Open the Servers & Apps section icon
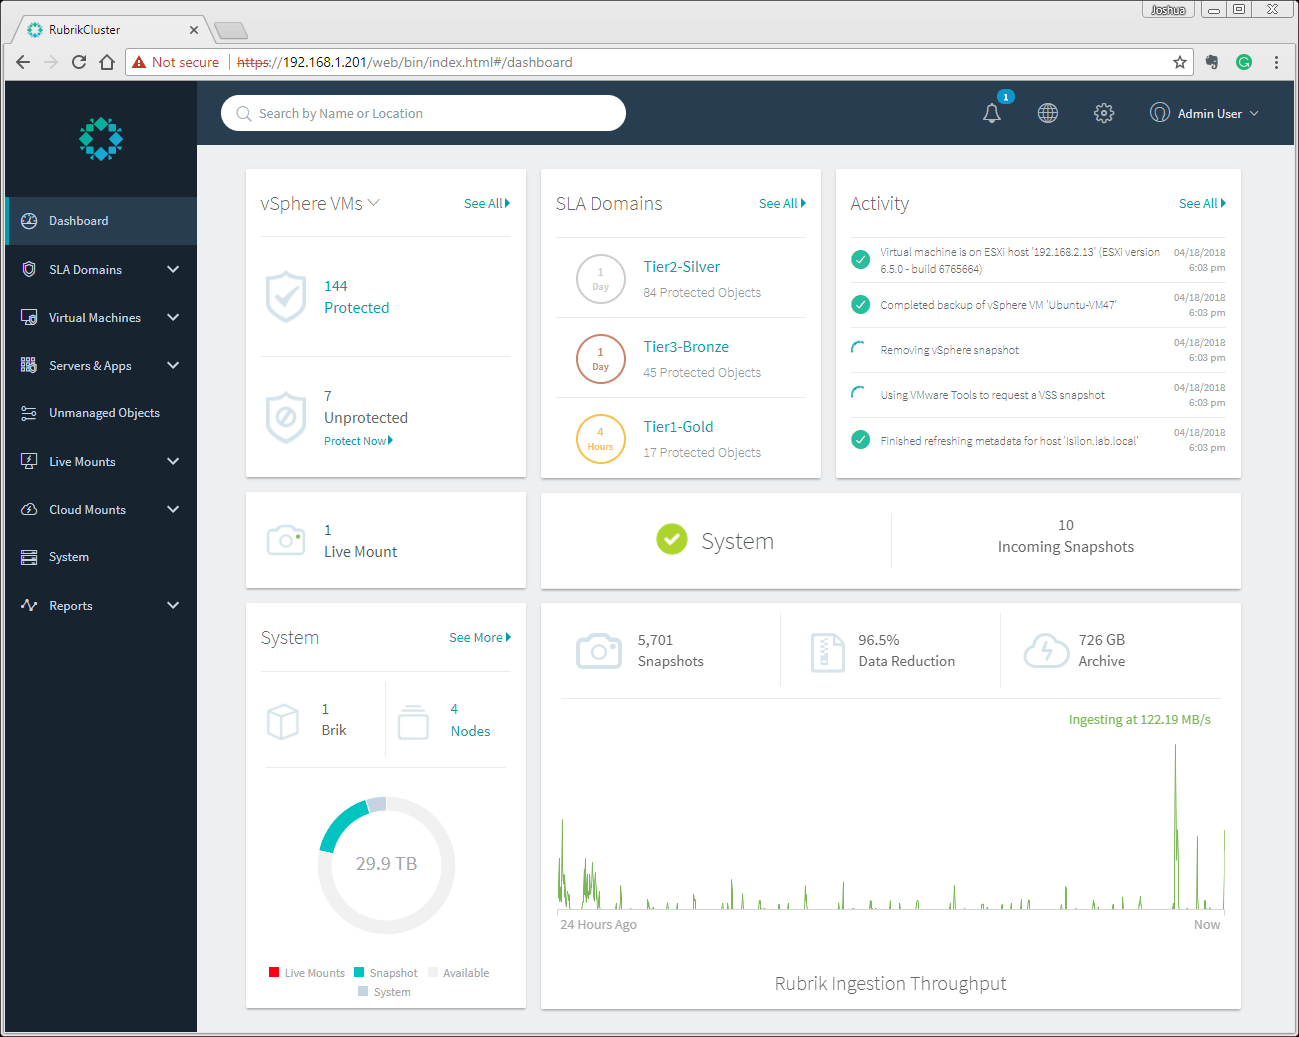The width and height of the screenshot is (1299, 1037). (29, 365)
